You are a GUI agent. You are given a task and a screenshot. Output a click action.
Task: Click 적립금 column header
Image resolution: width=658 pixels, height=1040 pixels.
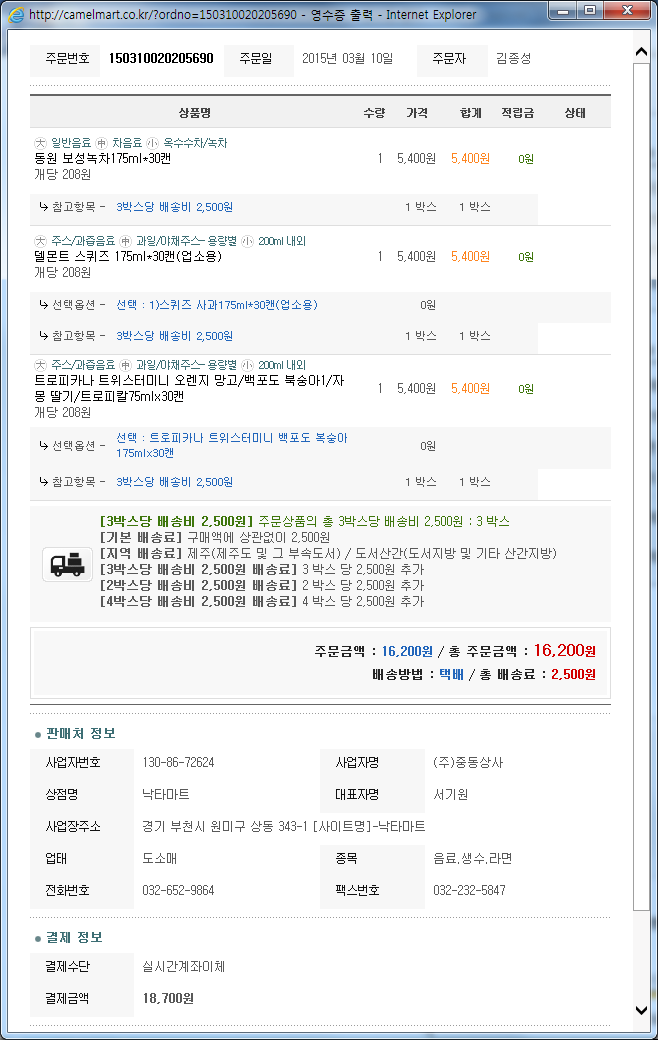tap(517, 113)
